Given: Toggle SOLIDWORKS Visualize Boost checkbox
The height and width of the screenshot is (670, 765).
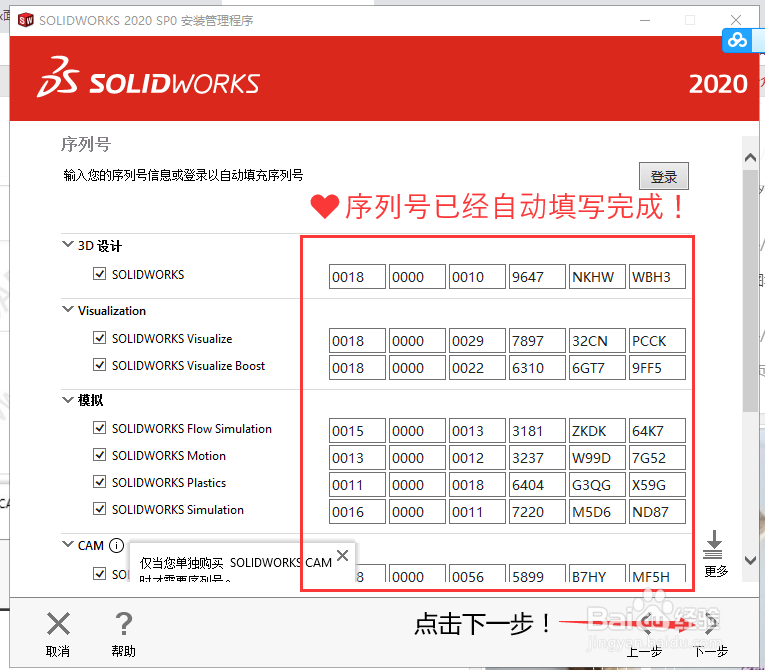Looking at the screenshot, I should 100,365.
